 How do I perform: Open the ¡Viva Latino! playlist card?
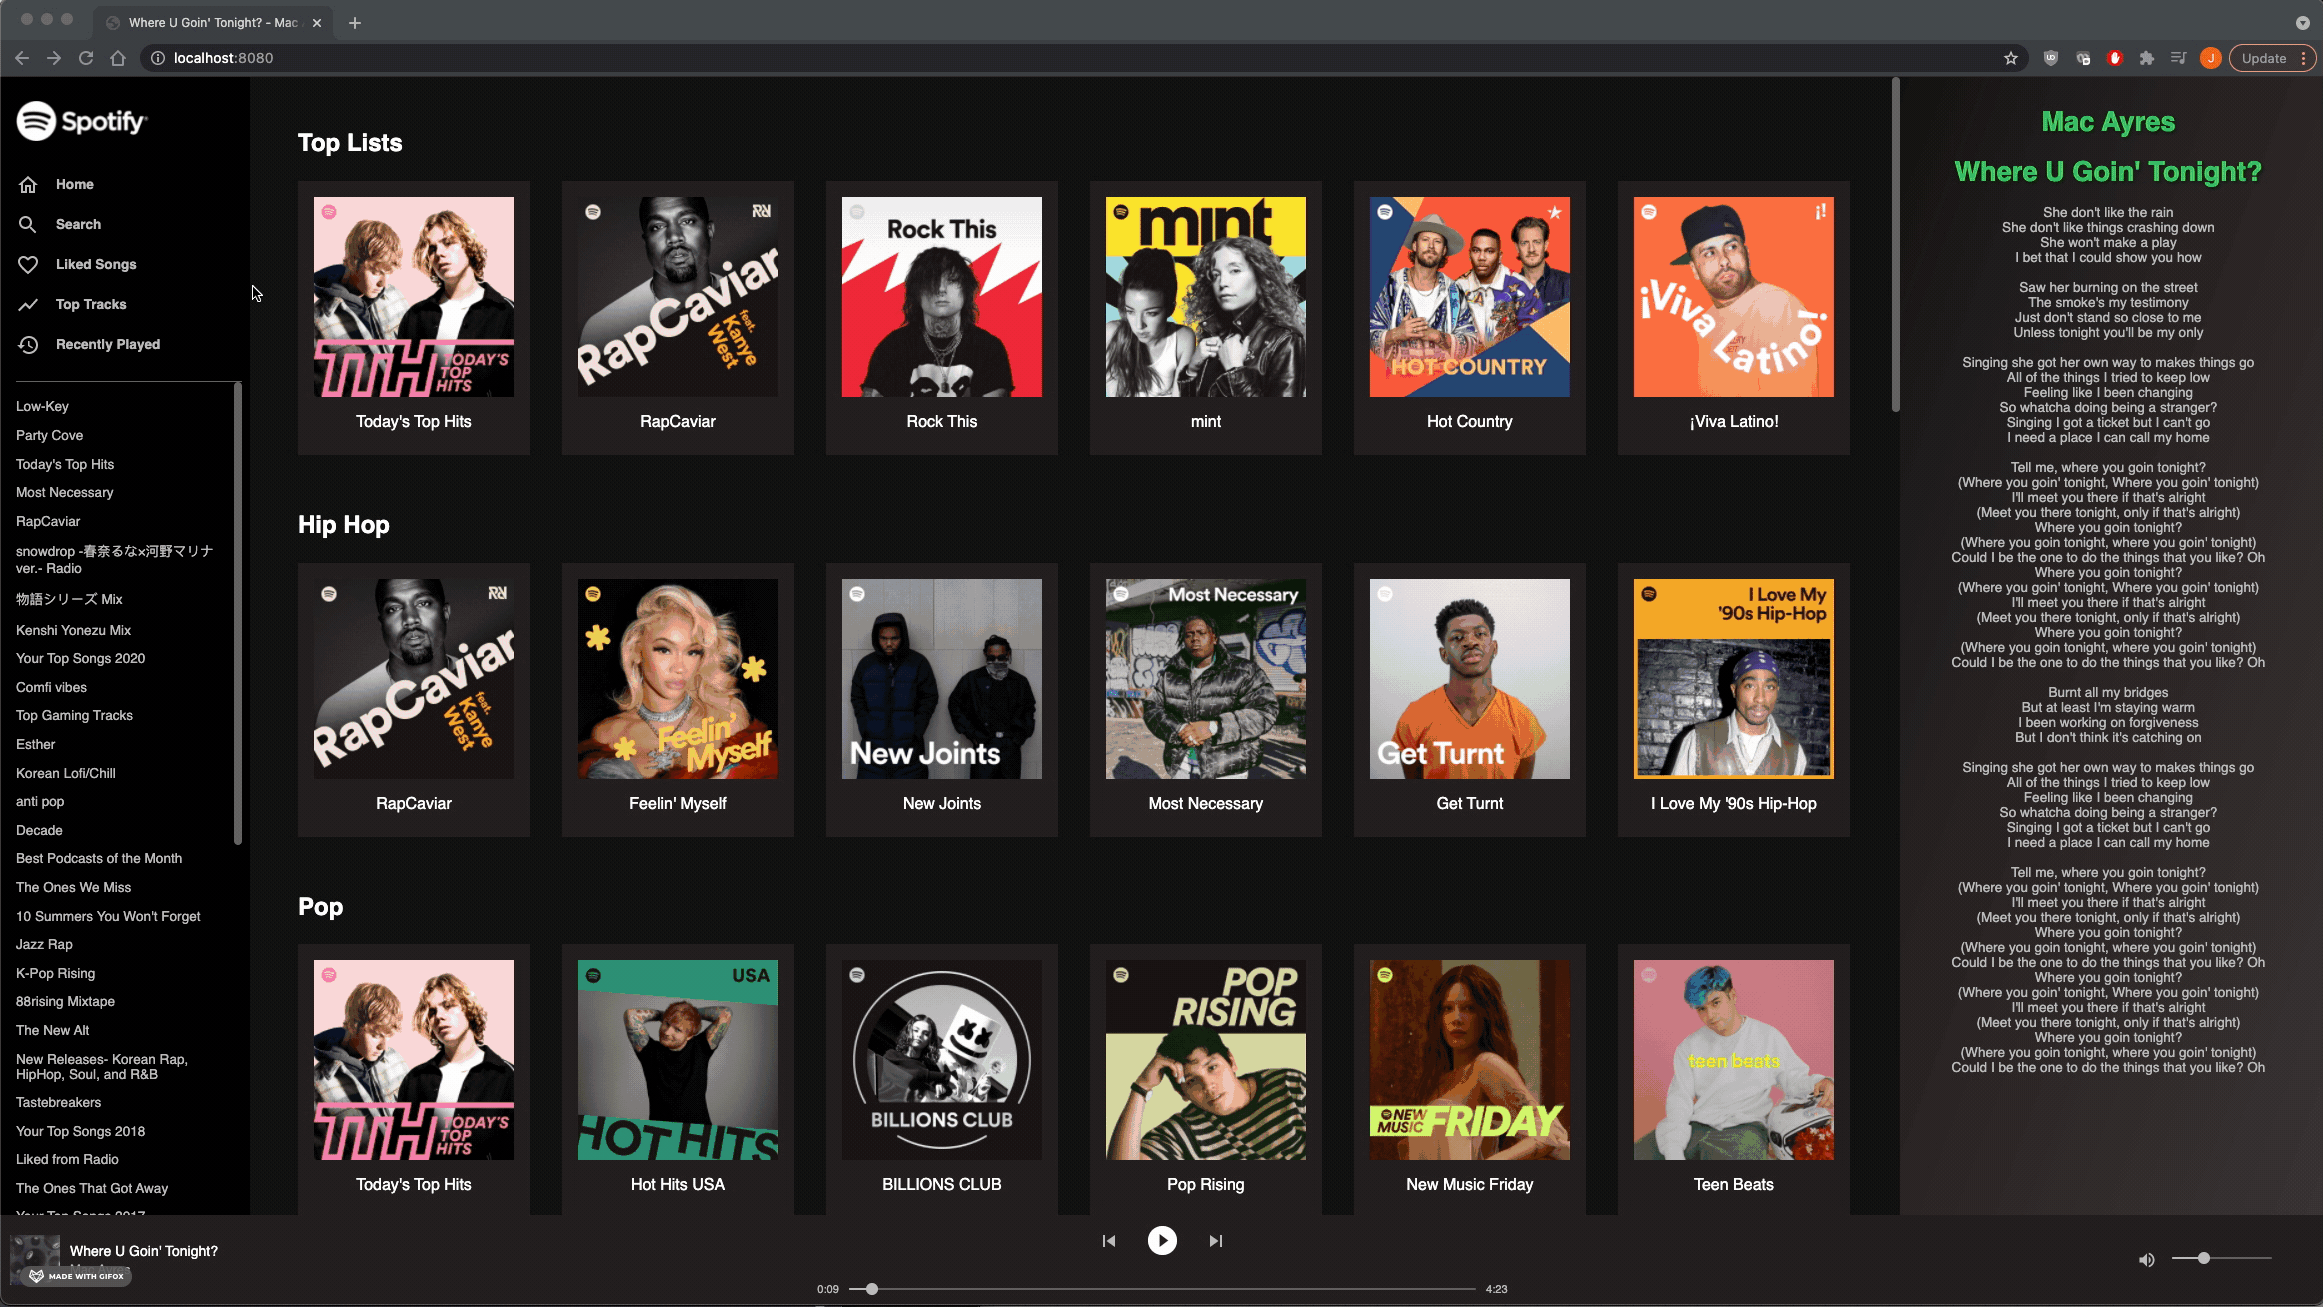point(1734,318)
